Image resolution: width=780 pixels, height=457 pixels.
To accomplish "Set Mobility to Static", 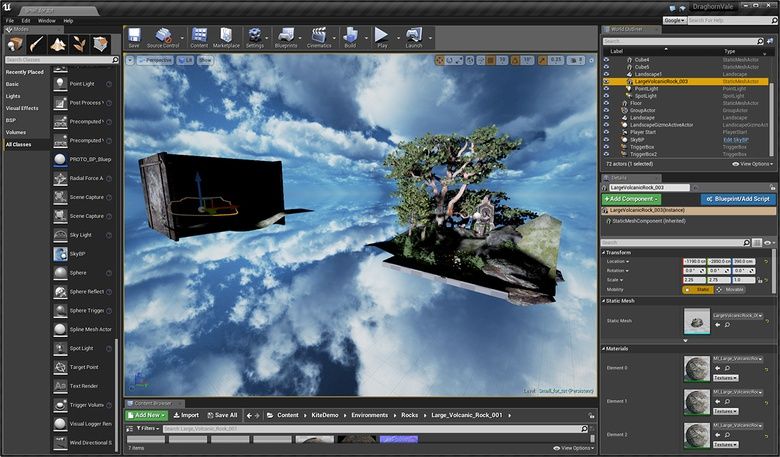I will 698,289.
